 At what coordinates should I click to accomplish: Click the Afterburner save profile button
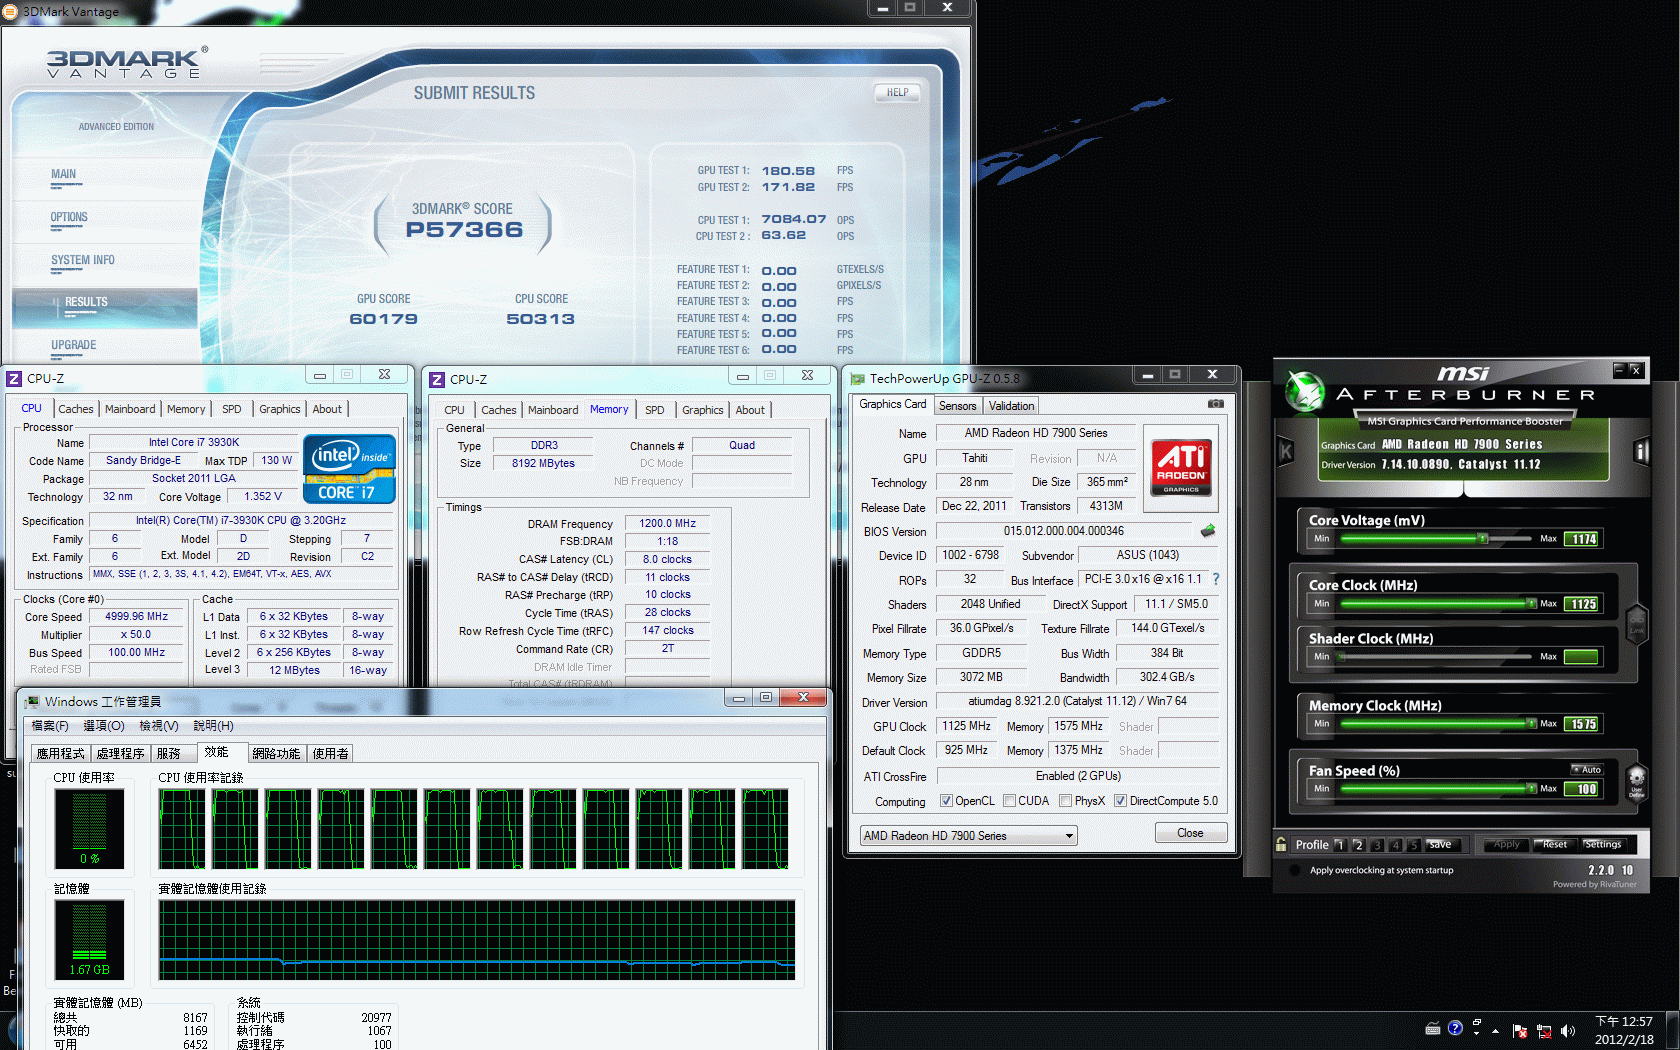pos(1442,845)
